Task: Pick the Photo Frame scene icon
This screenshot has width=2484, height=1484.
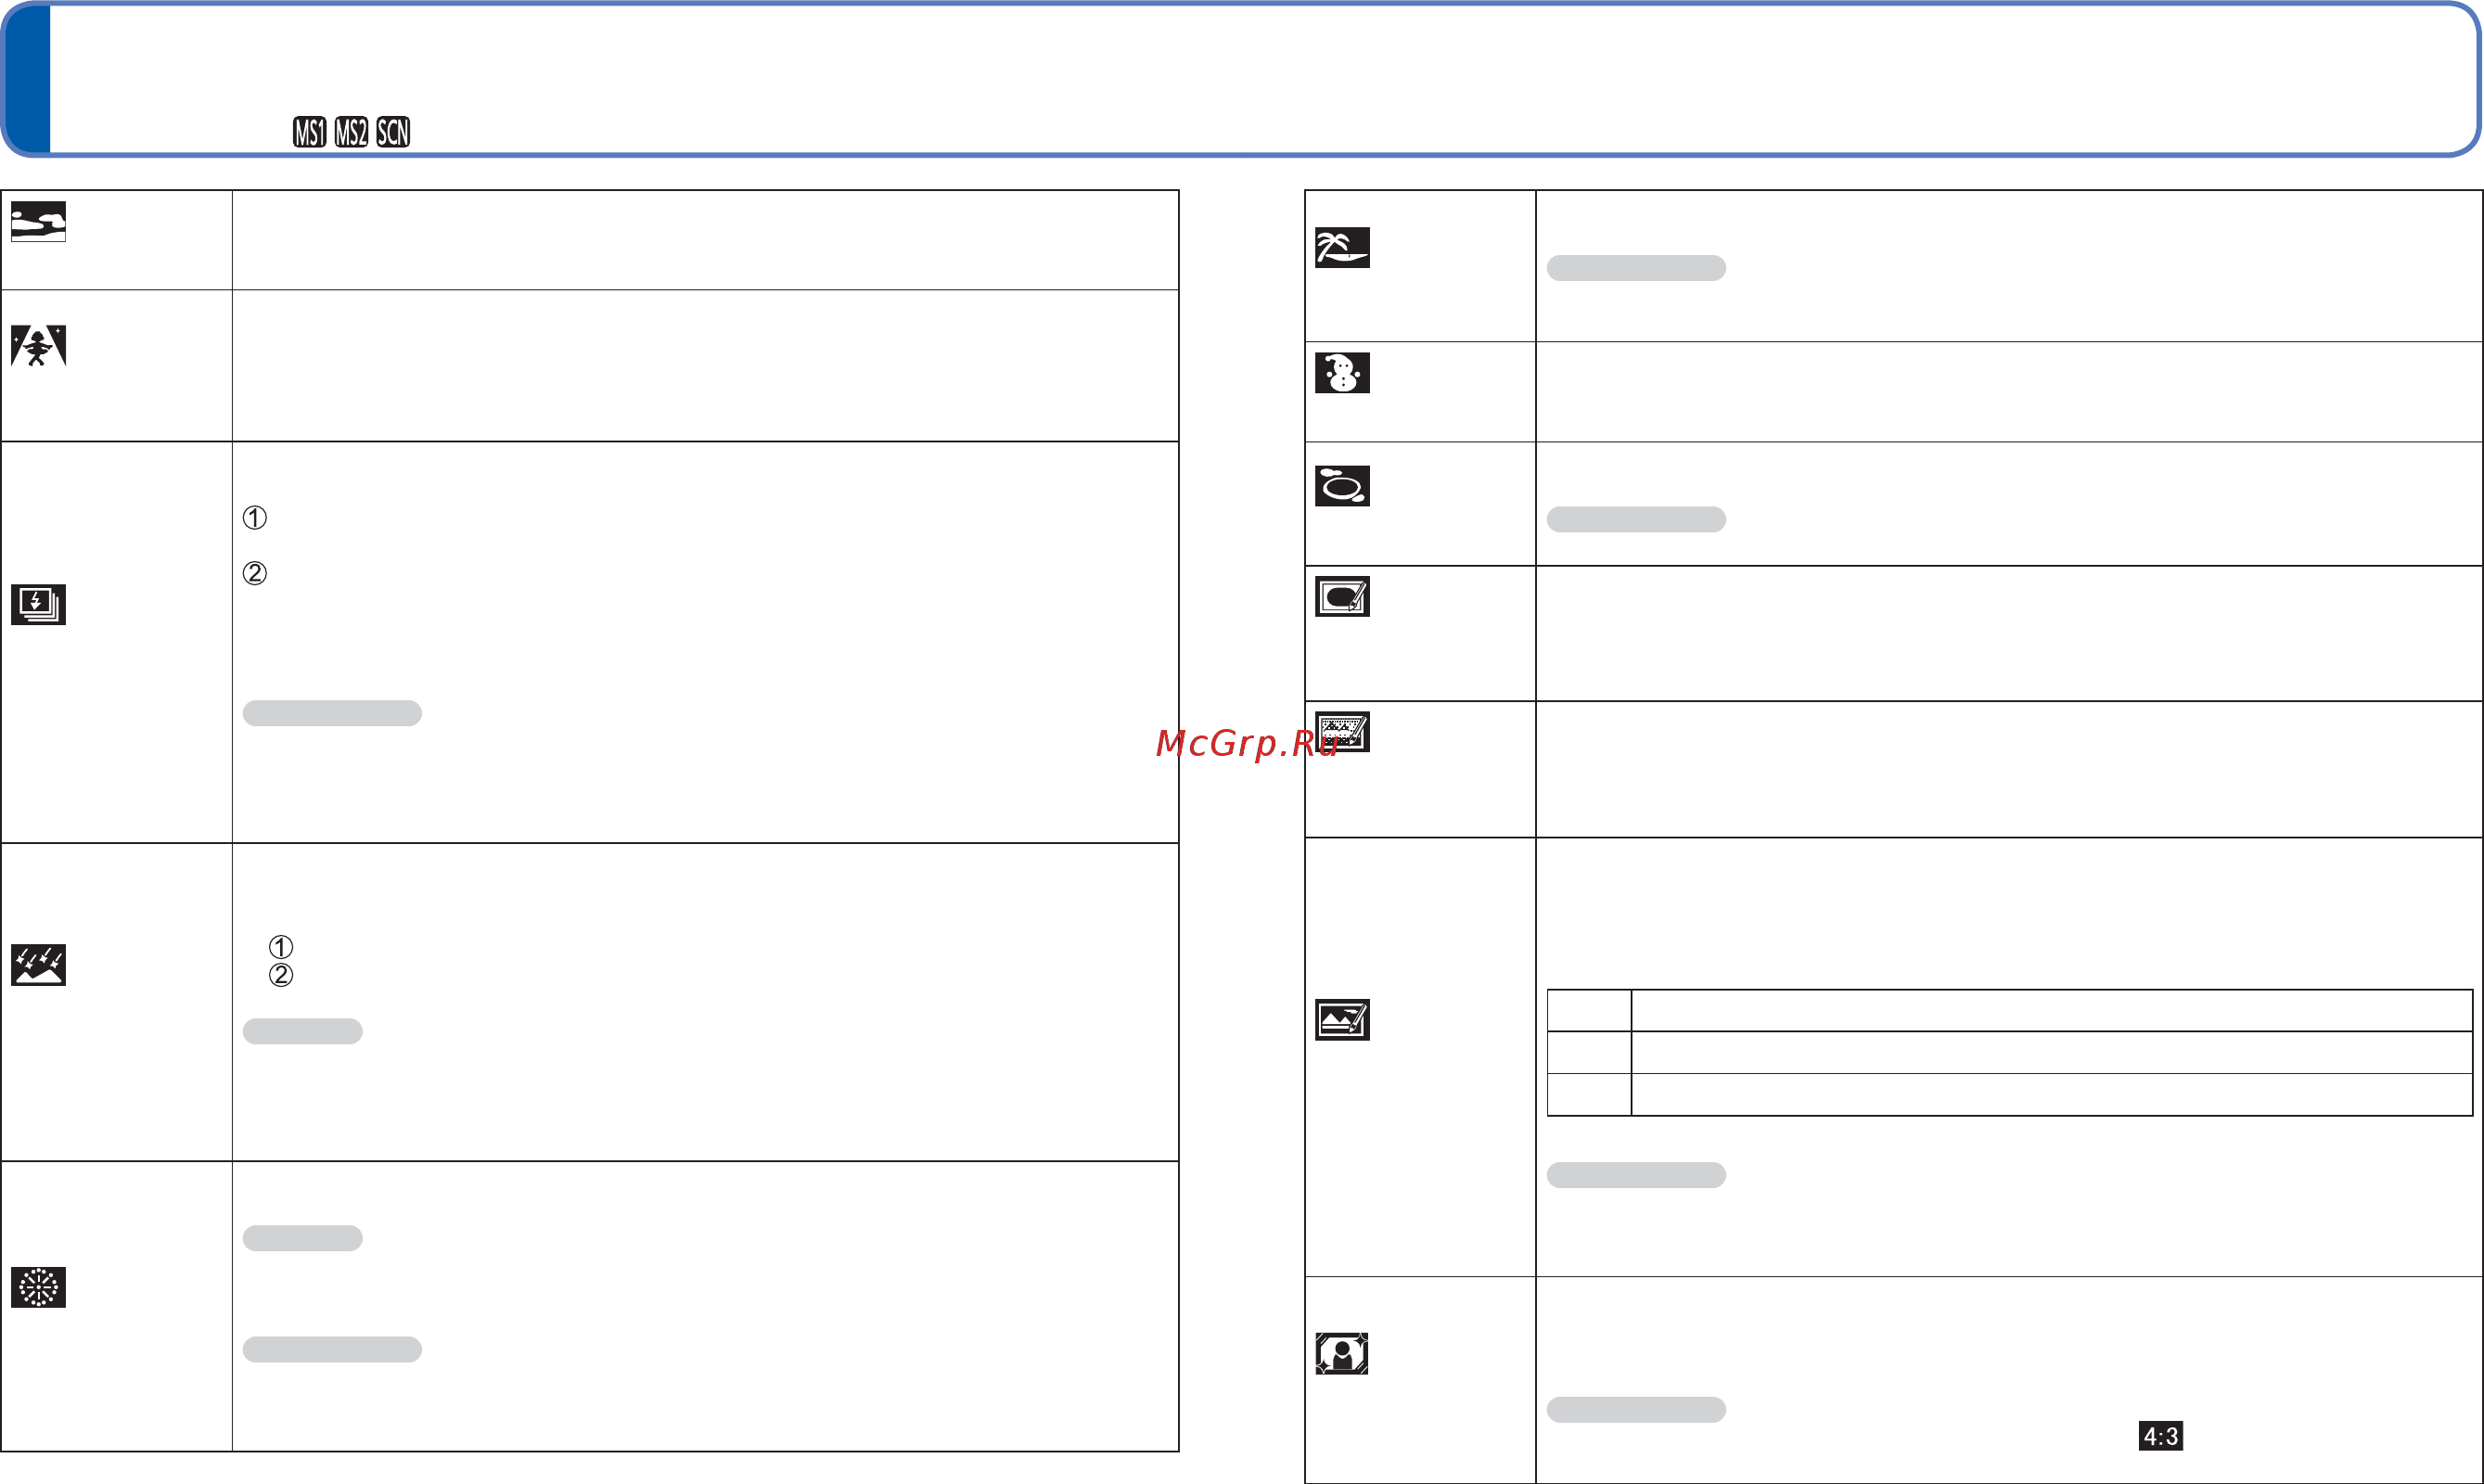Action: [1342, 1354]
